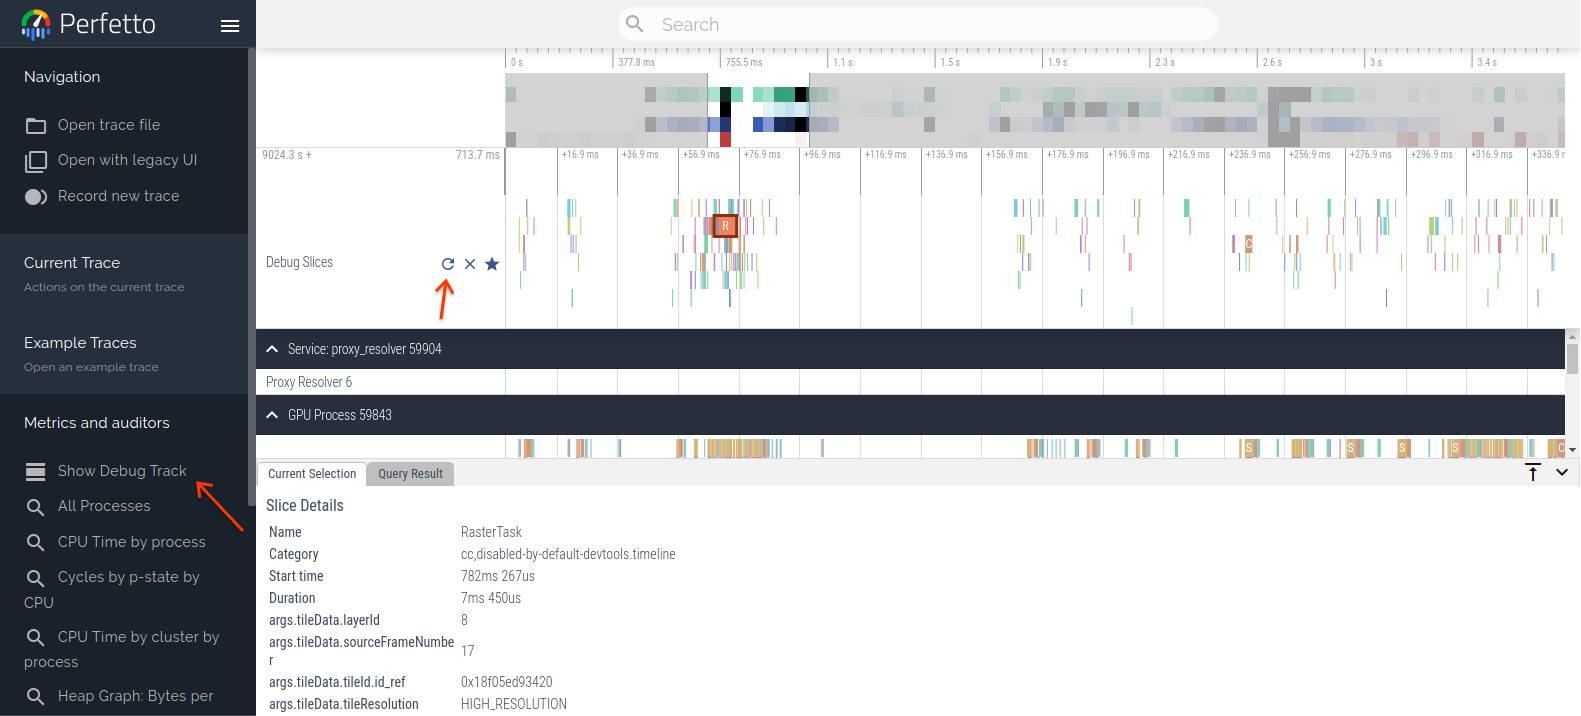Viewport: 1581px width, 716px height.
Task: Click the Perfetto logo icon
Action: [x=36, y=24]
